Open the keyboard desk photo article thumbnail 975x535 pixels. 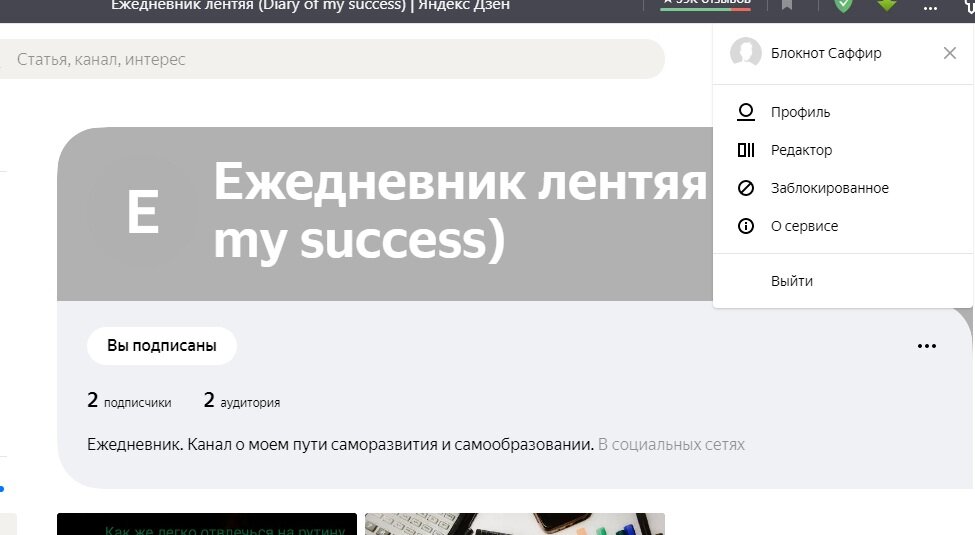(515, 524)
